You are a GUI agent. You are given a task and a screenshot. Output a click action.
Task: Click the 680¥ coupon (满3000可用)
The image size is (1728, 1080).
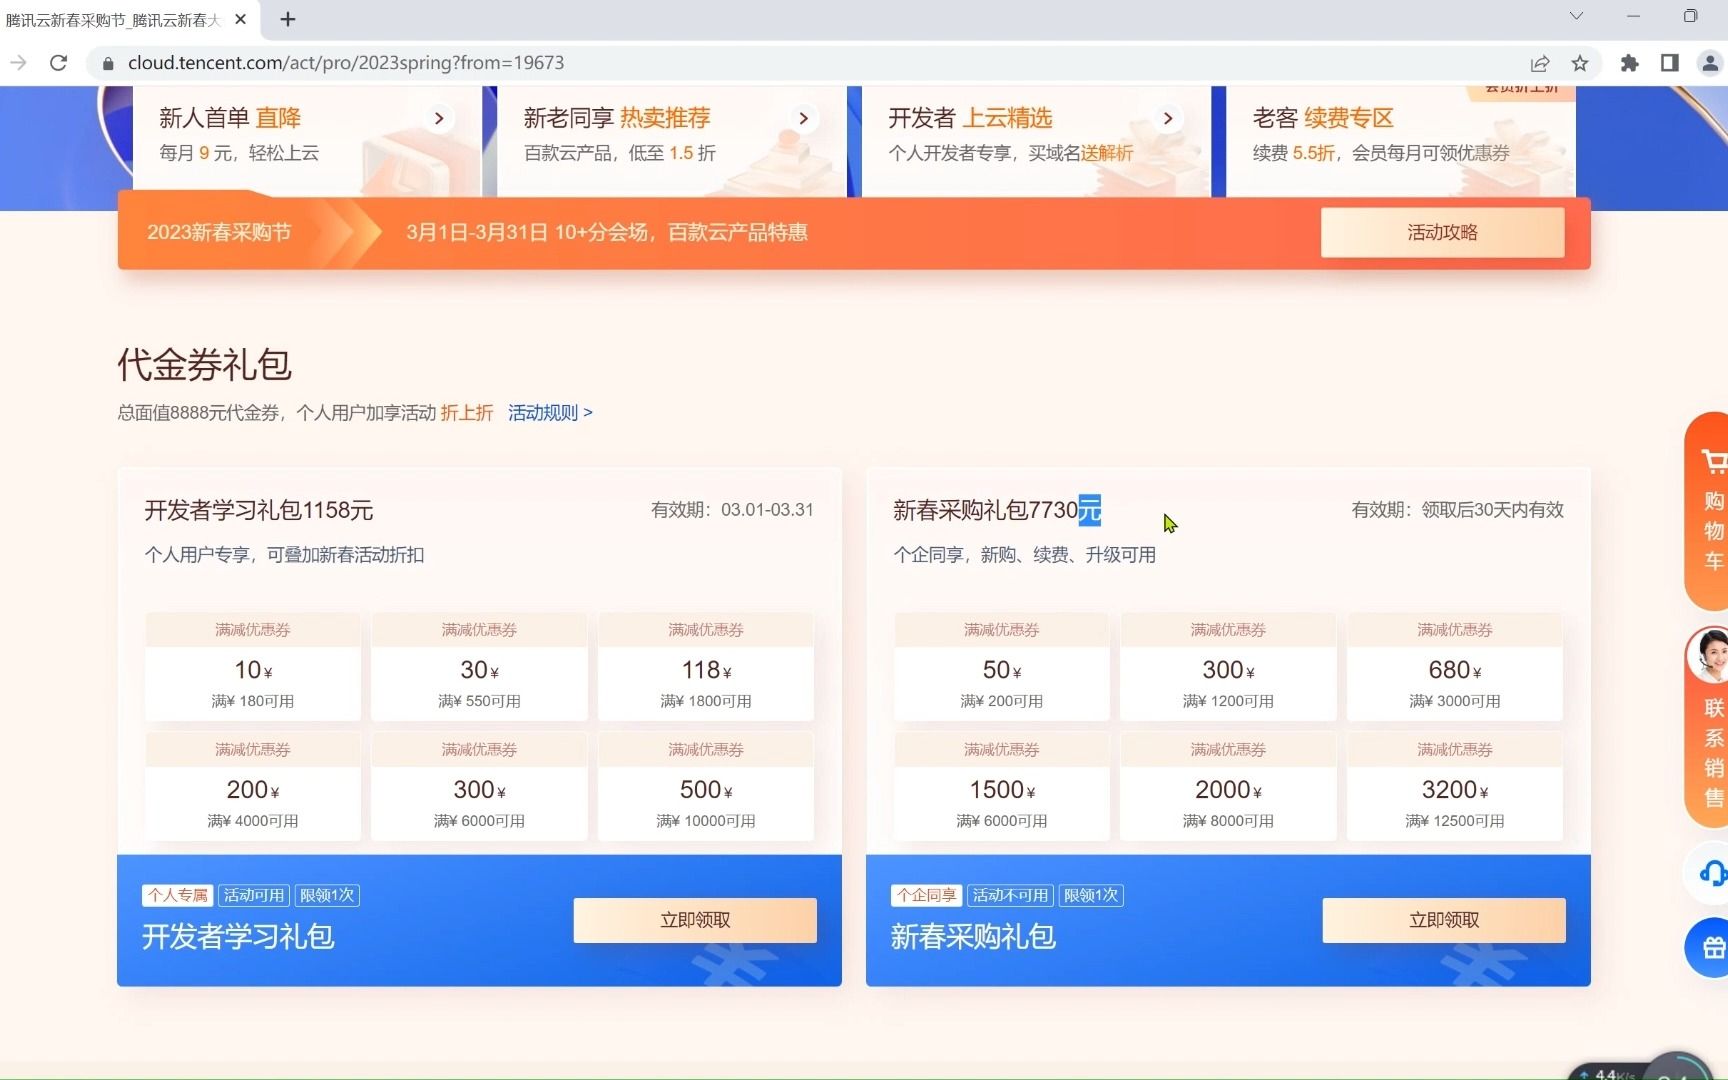pyautogui.click(x=1455, y=667)
